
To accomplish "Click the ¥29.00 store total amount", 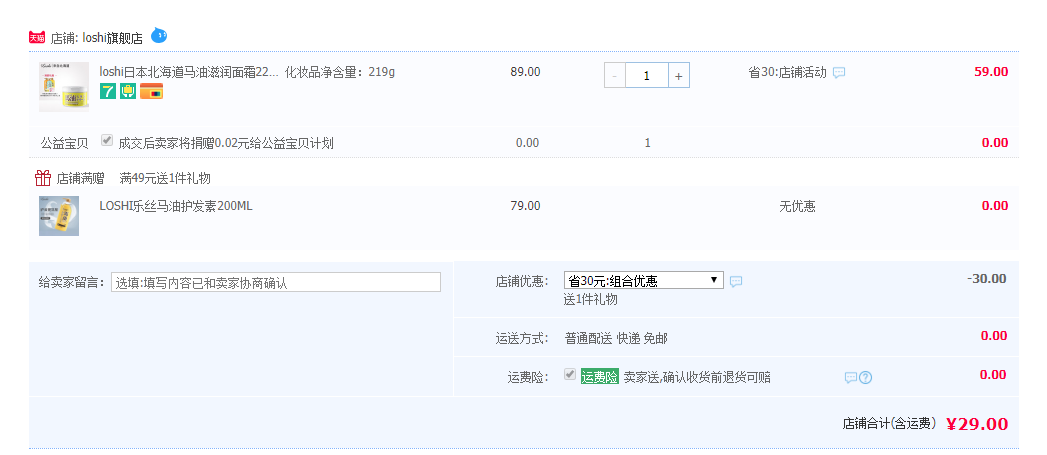I will [x=977, y=424].
